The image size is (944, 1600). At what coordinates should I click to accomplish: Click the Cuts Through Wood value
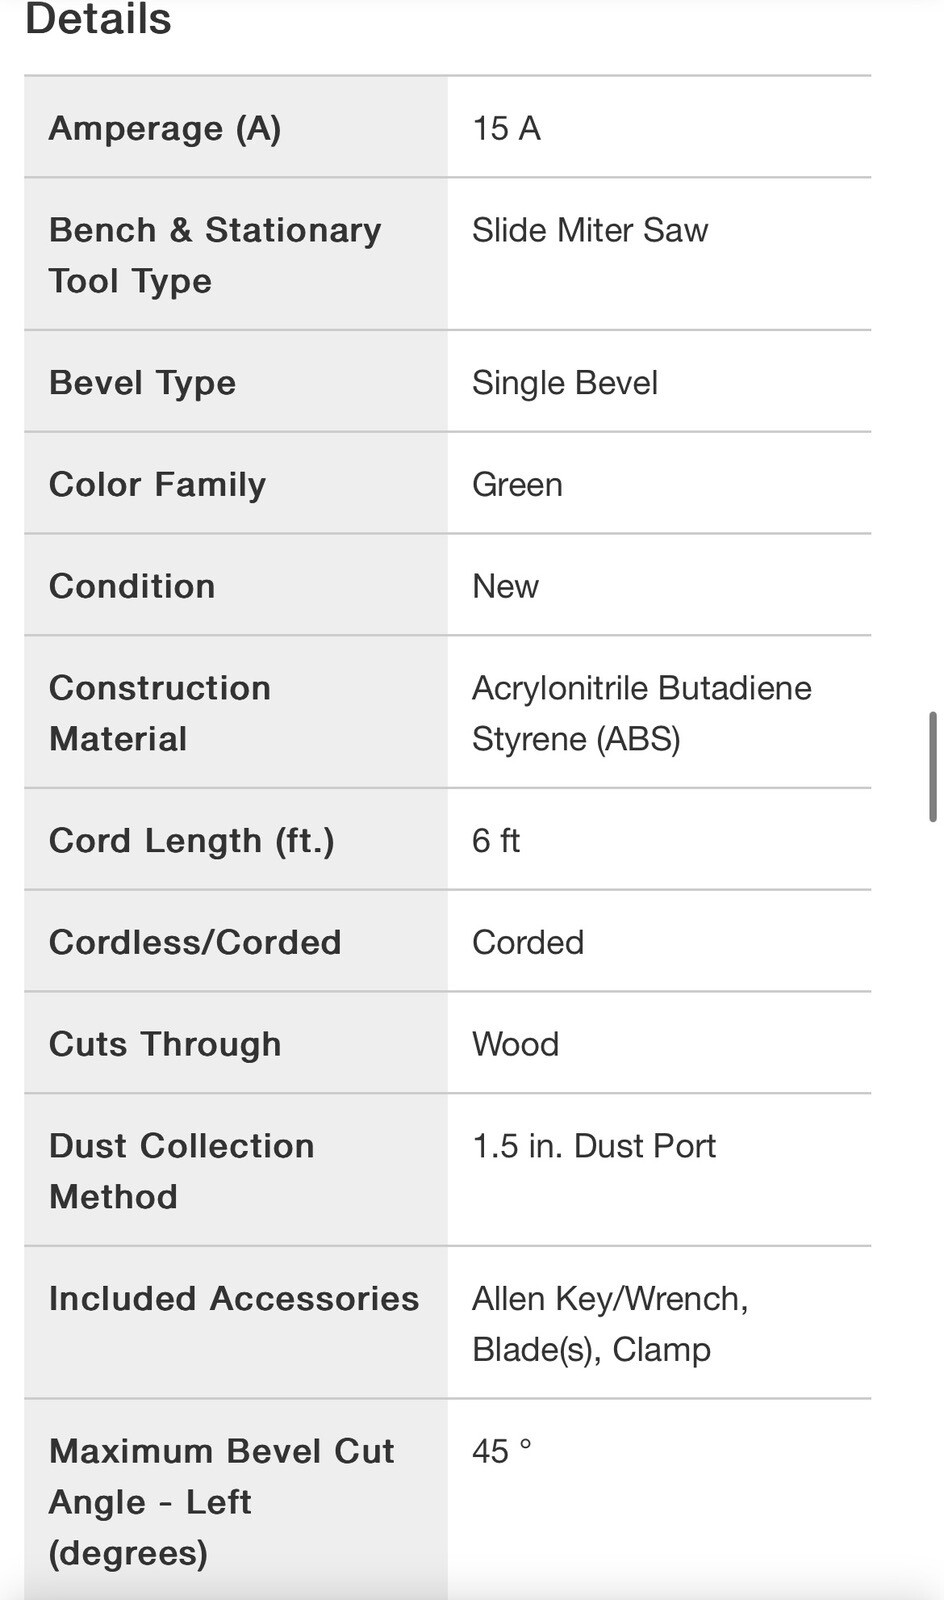click(515, 1044)
